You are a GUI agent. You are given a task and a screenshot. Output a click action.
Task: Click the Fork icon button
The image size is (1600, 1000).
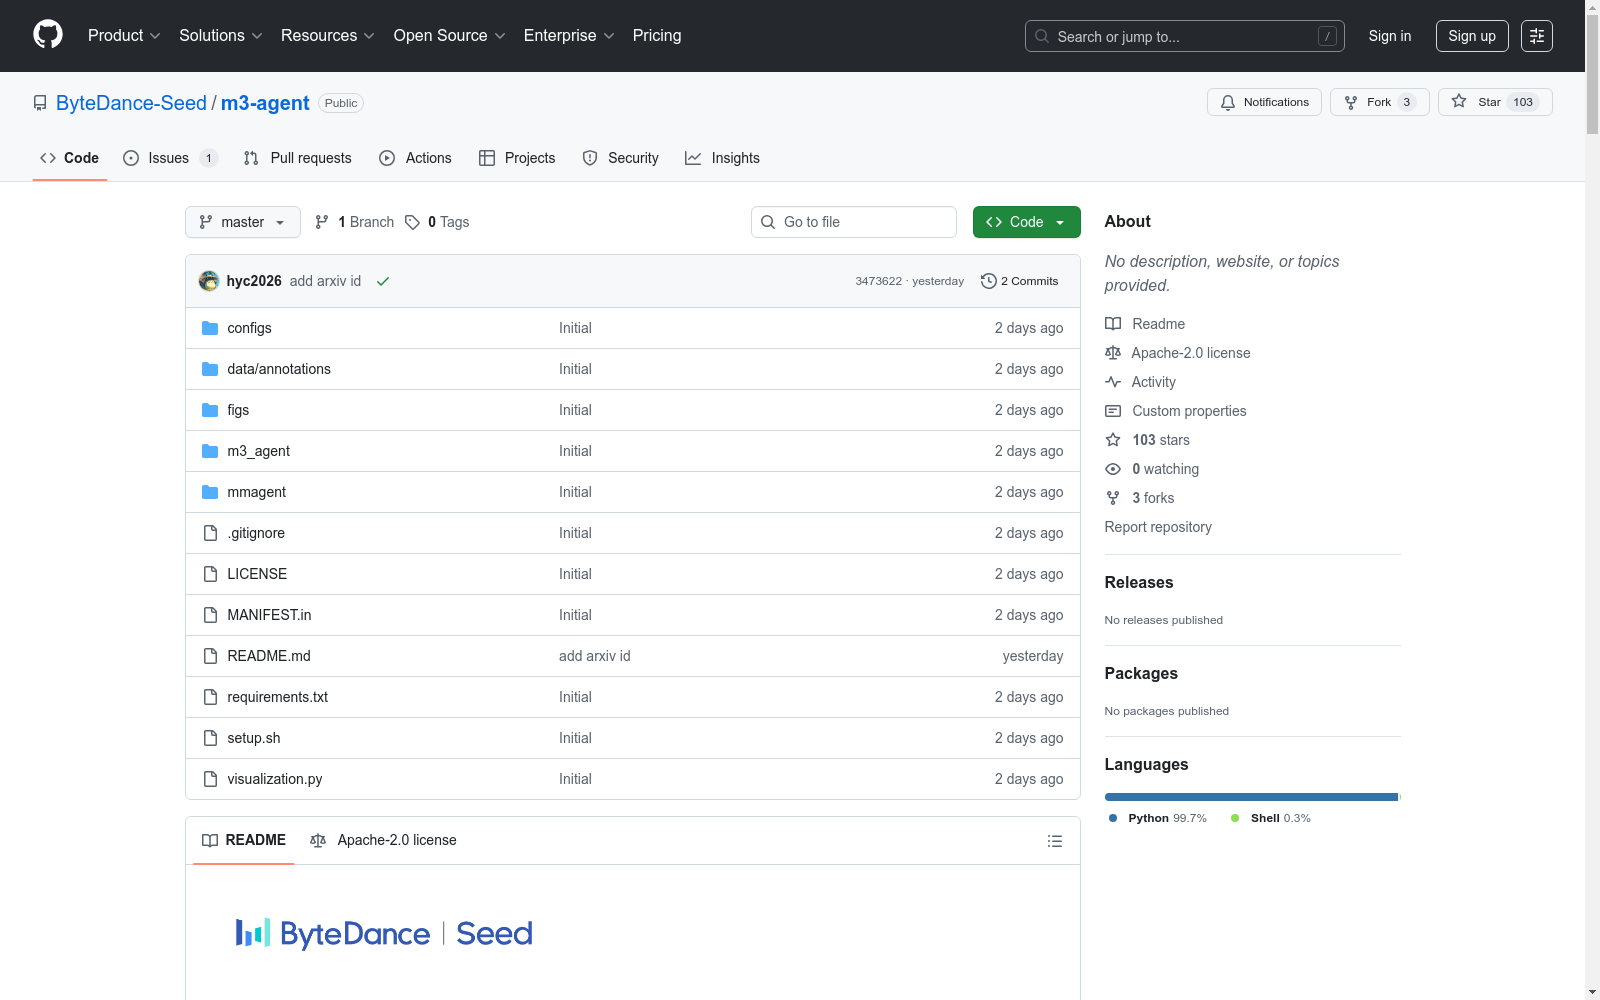tap(1351, 102)
